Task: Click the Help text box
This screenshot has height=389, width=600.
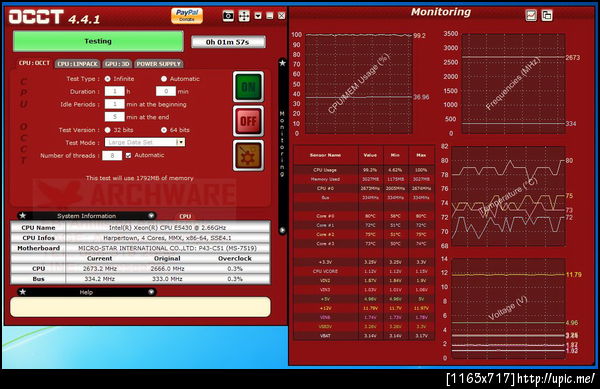Action: 140,307
